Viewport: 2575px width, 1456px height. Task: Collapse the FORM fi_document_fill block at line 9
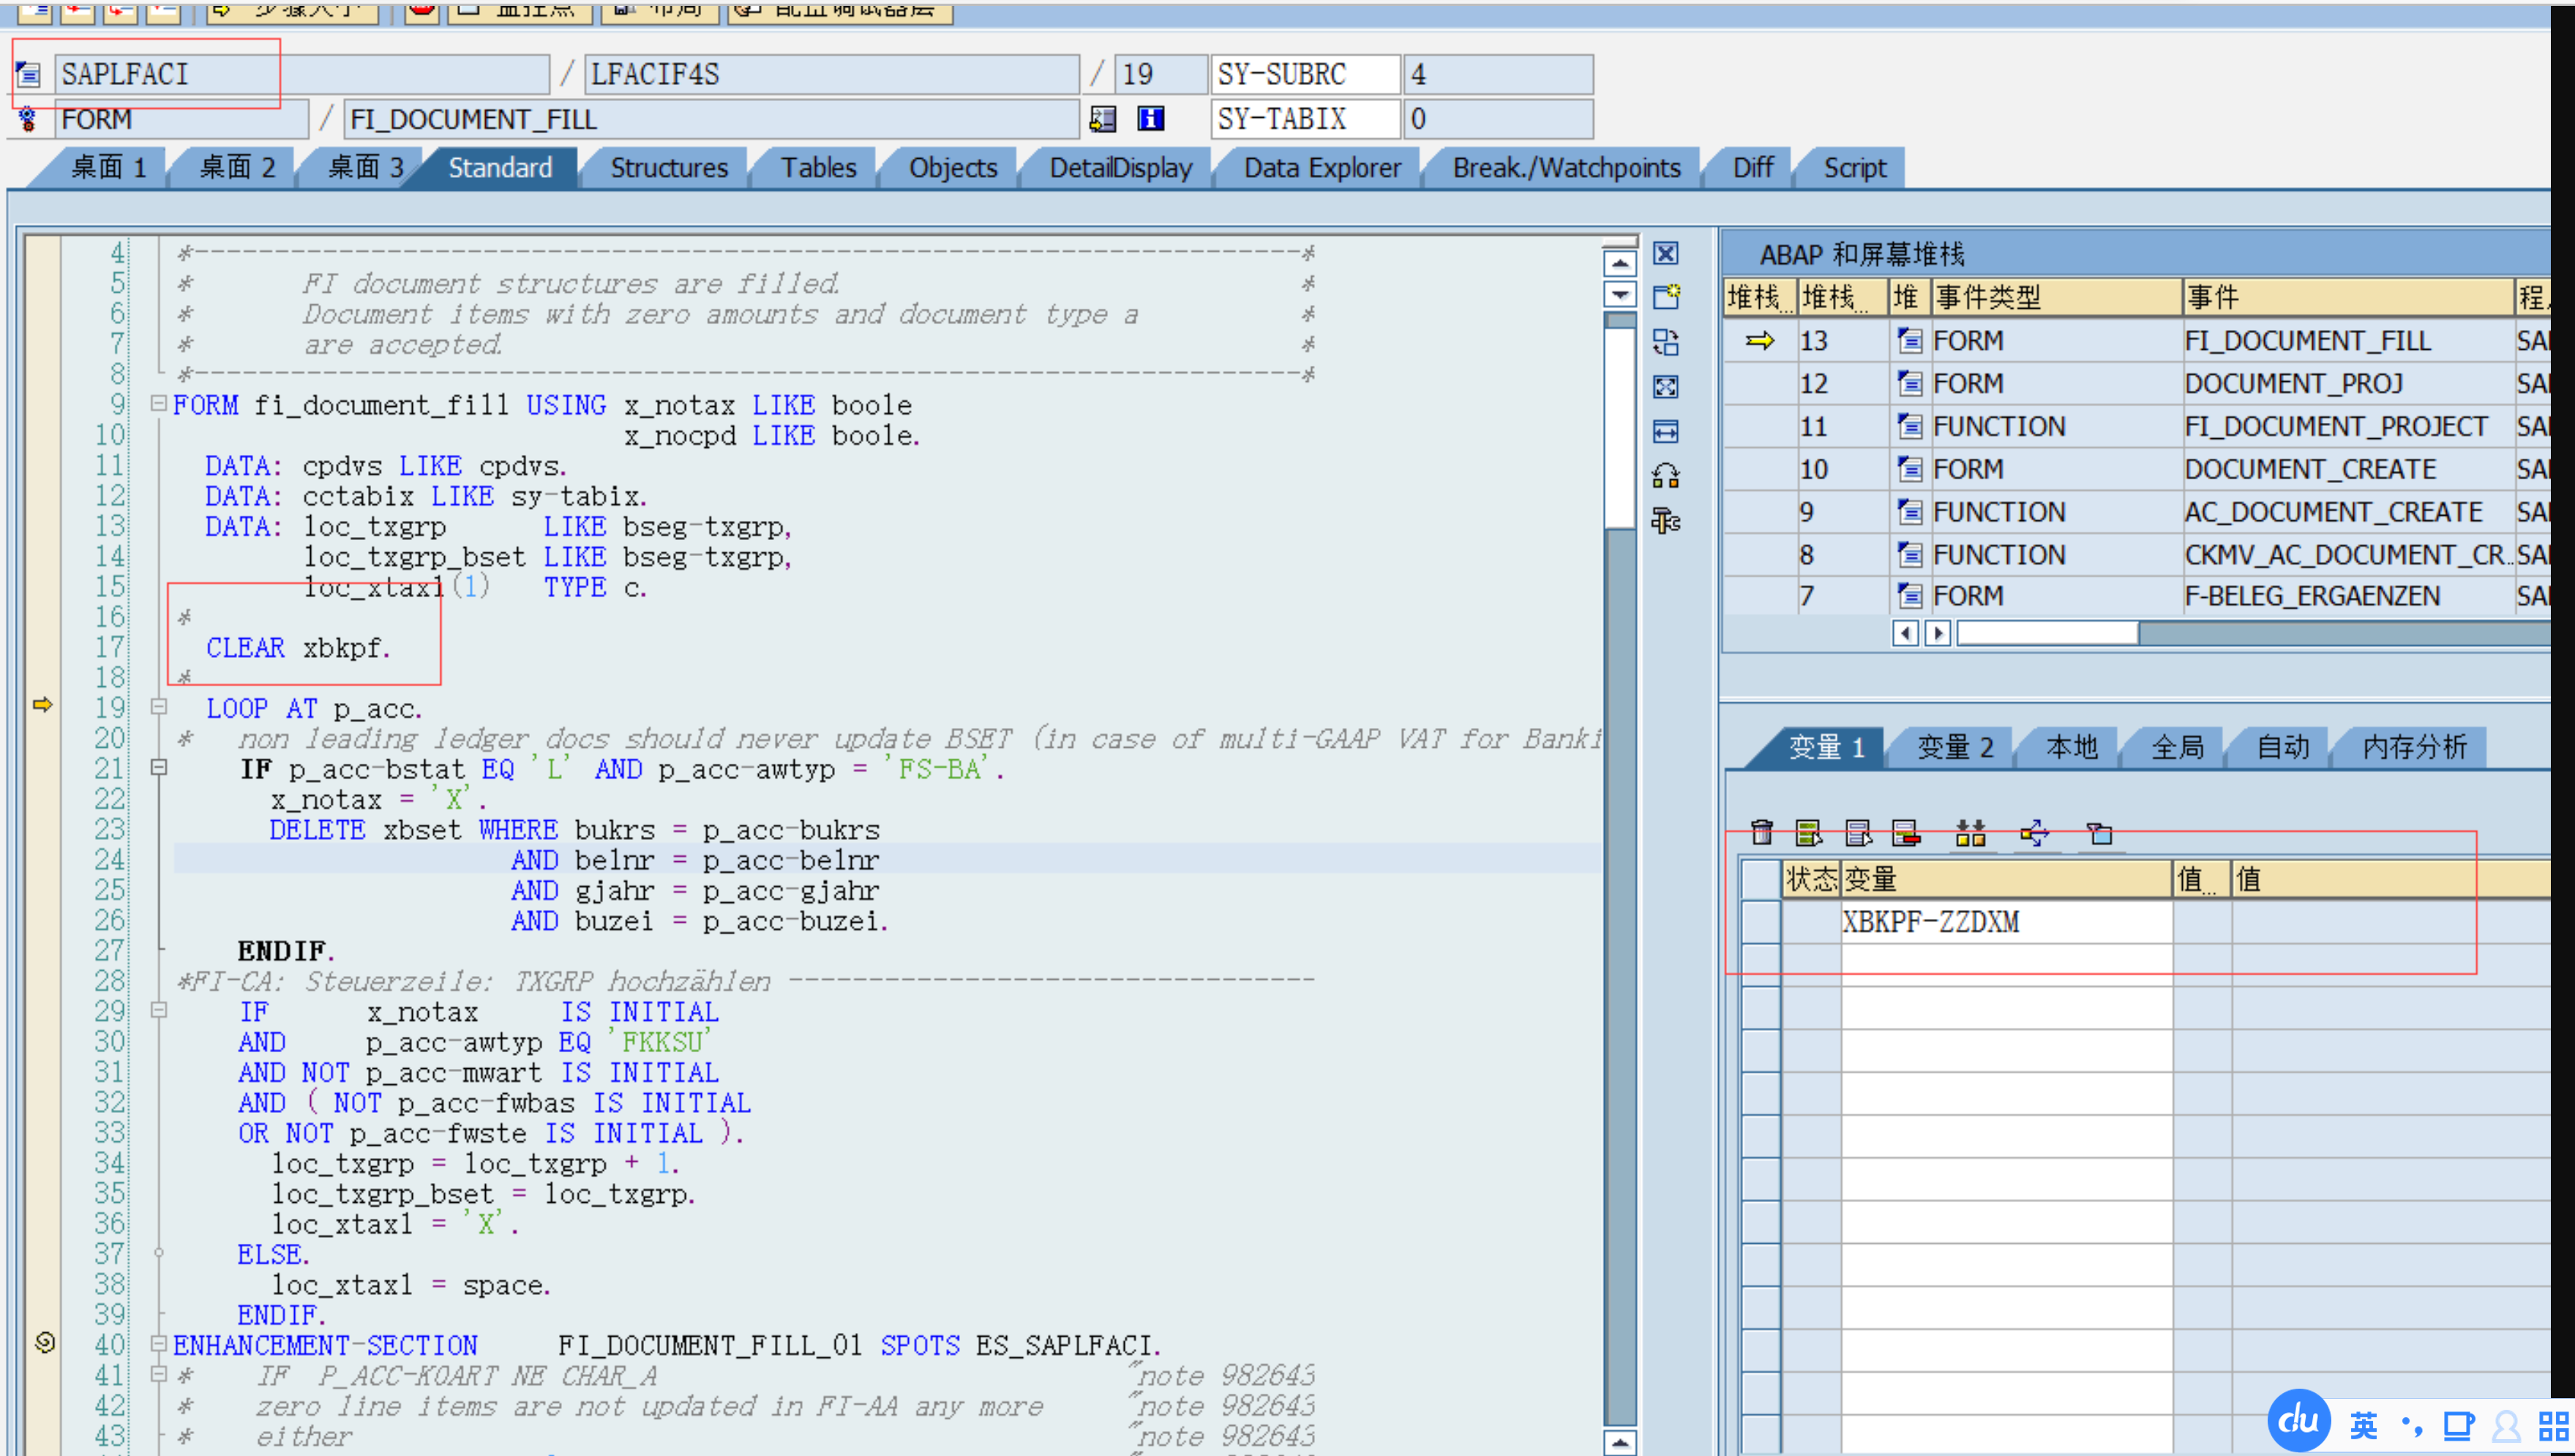click(158, 403)
